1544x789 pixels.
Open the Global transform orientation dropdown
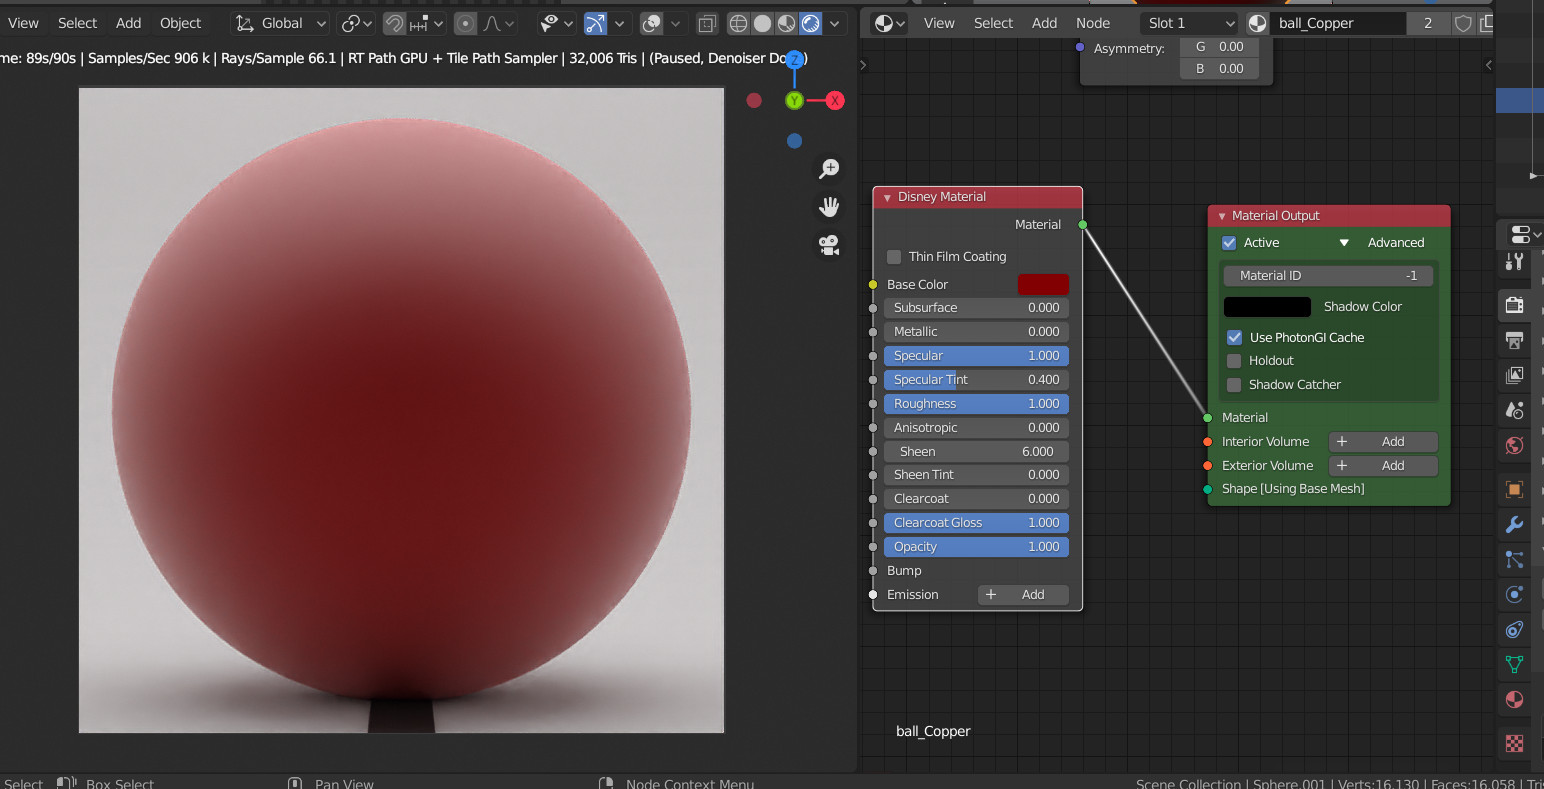281,23
